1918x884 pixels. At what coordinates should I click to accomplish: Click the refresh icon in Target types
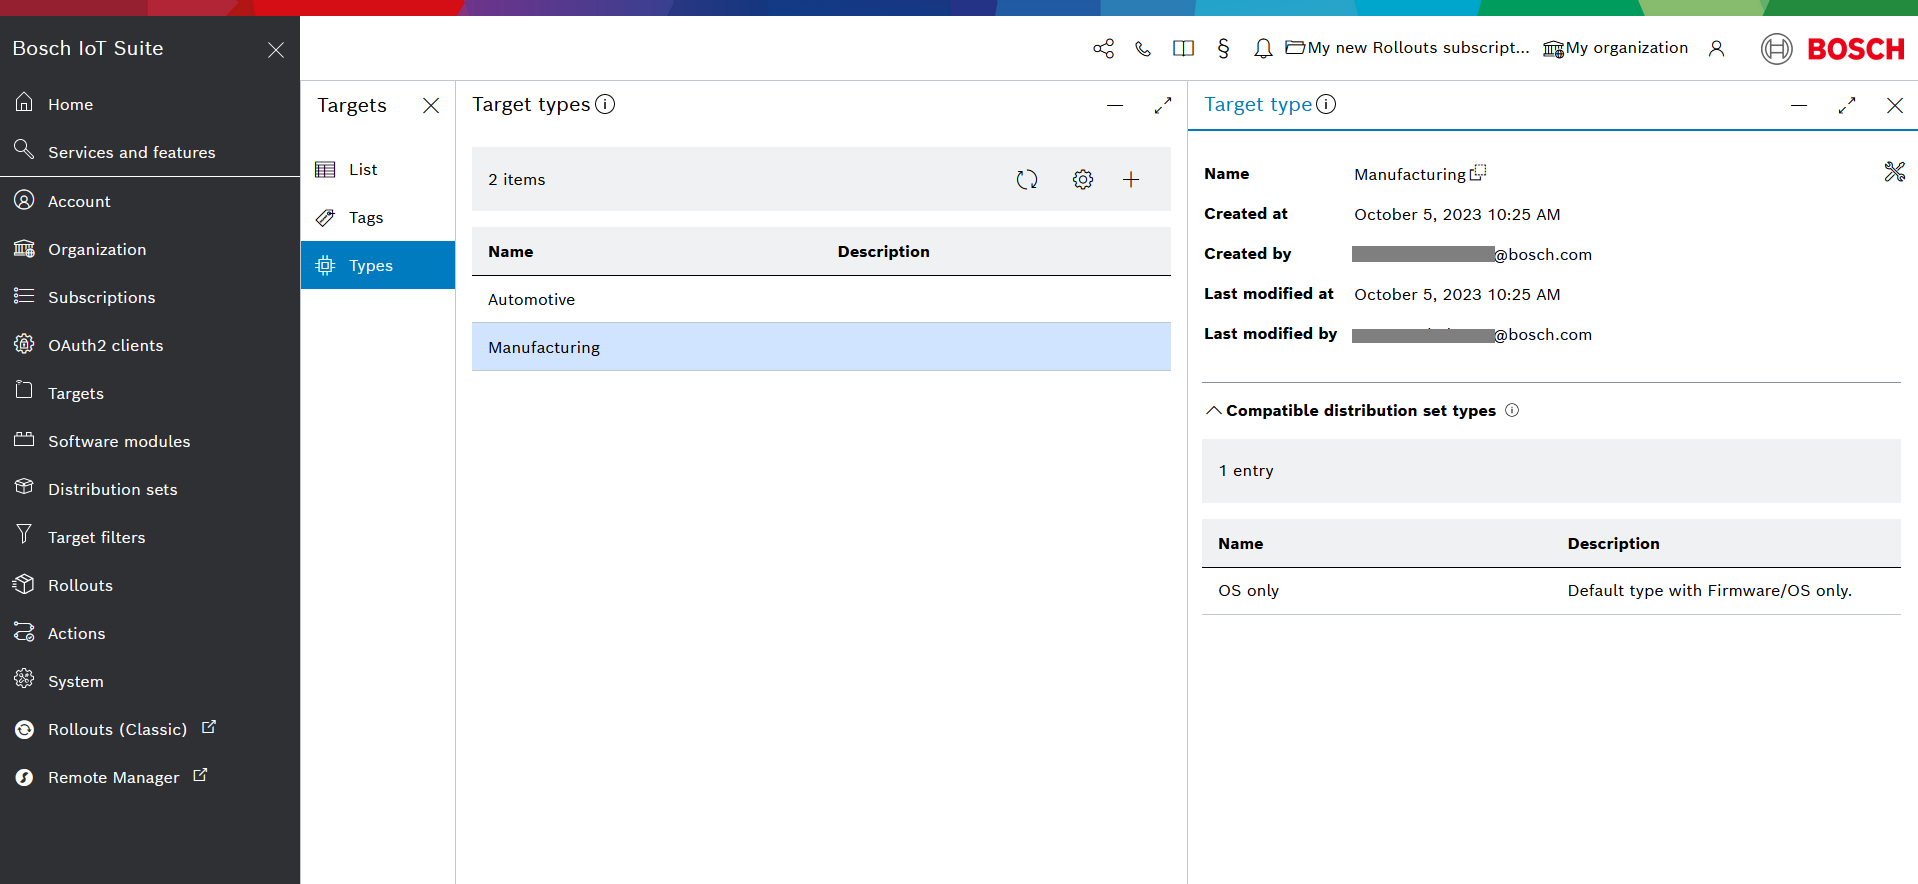coord(1027,180)
